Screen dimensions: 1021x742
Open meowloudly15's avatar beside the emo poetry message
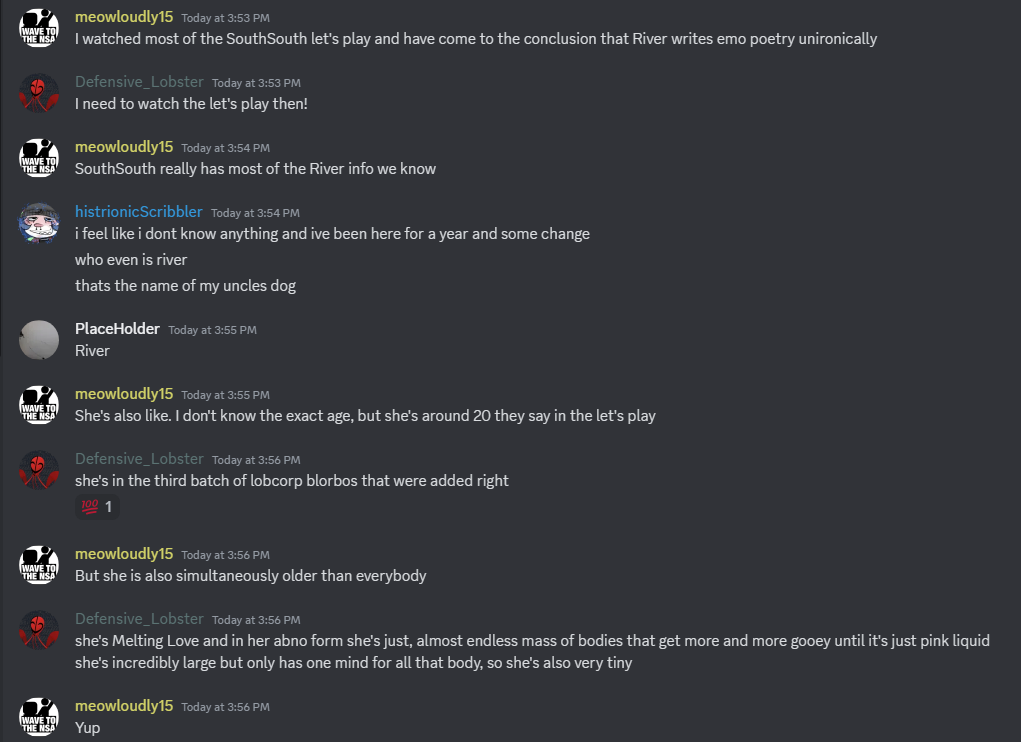39,28
